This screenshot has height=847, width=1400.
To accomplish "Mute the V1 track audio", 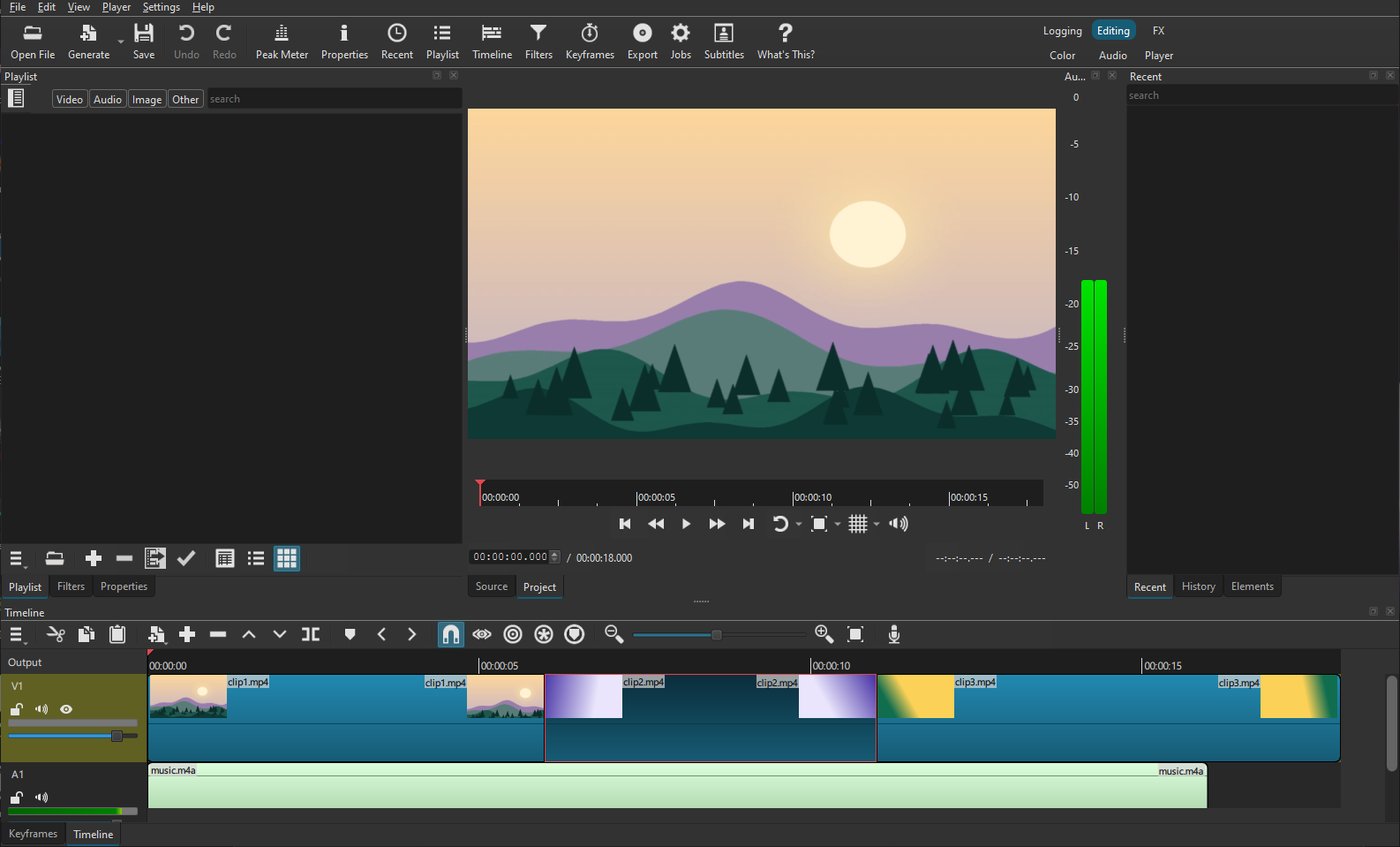I will pos(41,709).
